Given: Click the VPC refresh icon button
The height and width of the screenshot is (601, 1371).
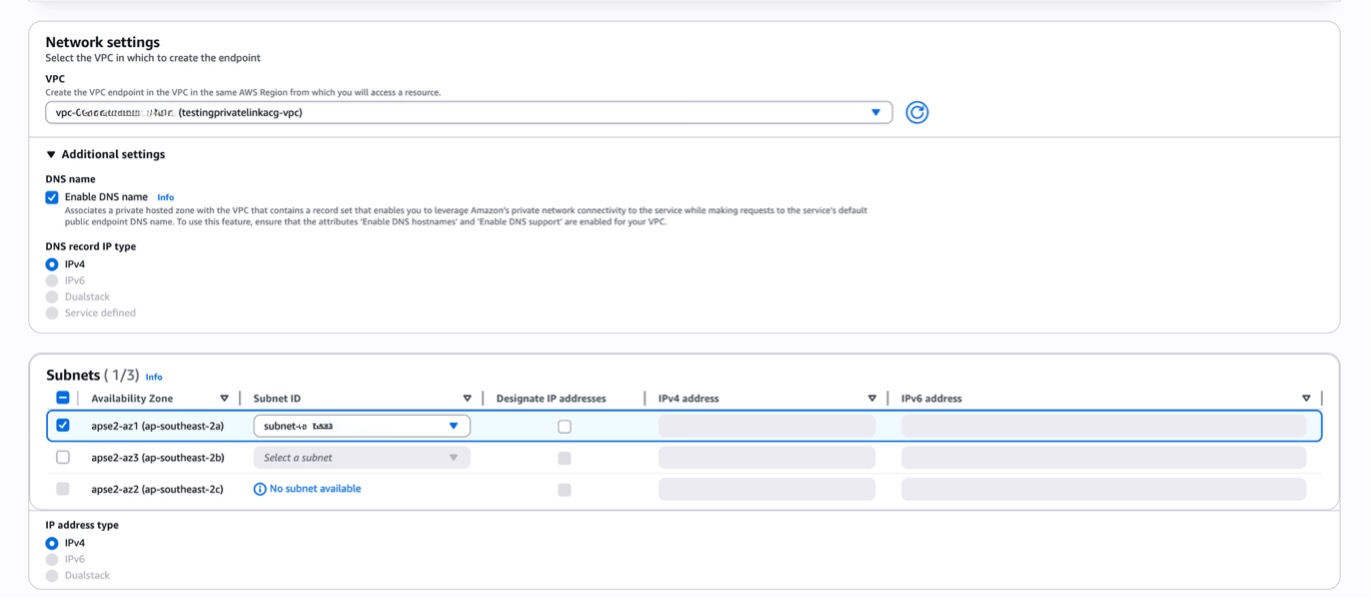Looking at the screenshot, I should (x=916, y=113).
